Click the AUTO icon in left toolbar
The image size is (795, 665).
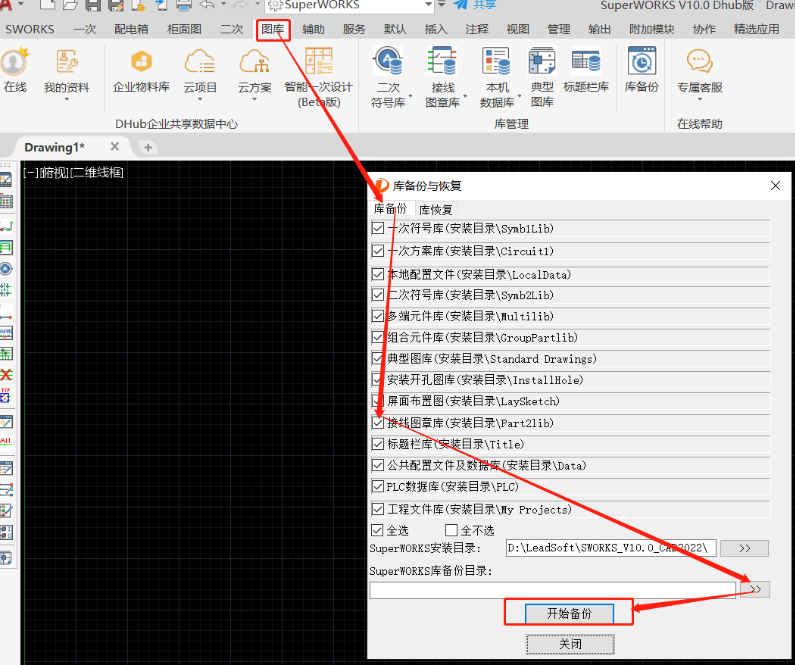coord(6,333)
